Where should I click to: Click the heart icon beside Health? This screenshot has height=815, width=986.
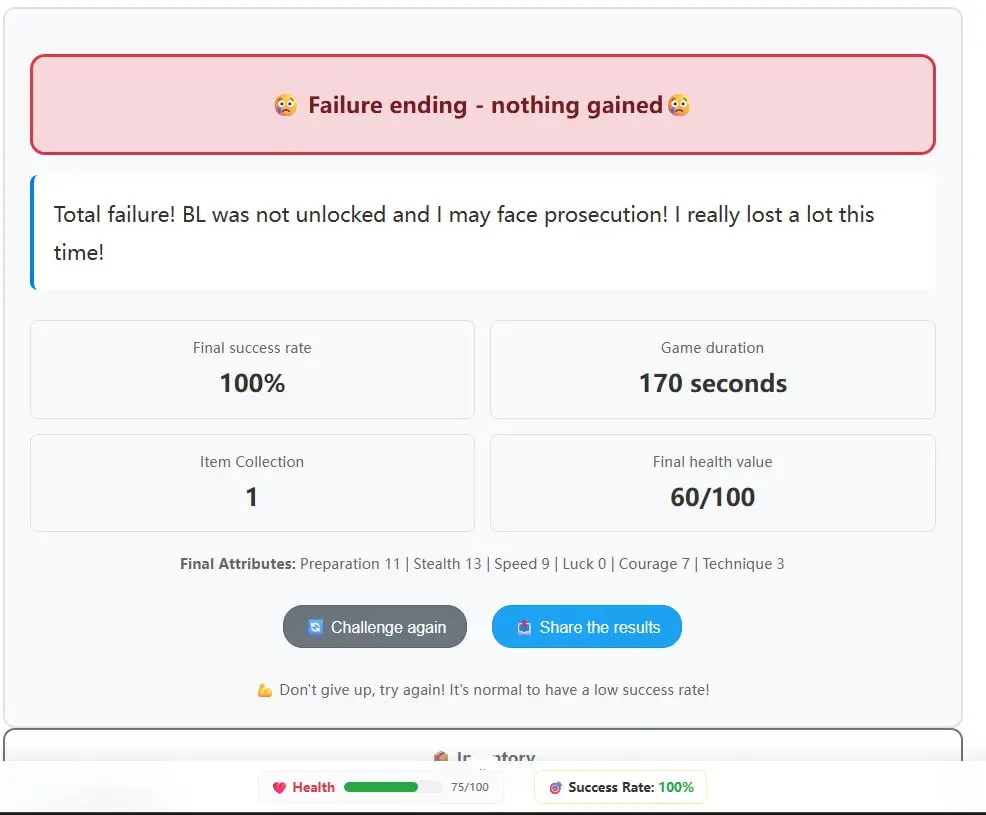point(279,787)
